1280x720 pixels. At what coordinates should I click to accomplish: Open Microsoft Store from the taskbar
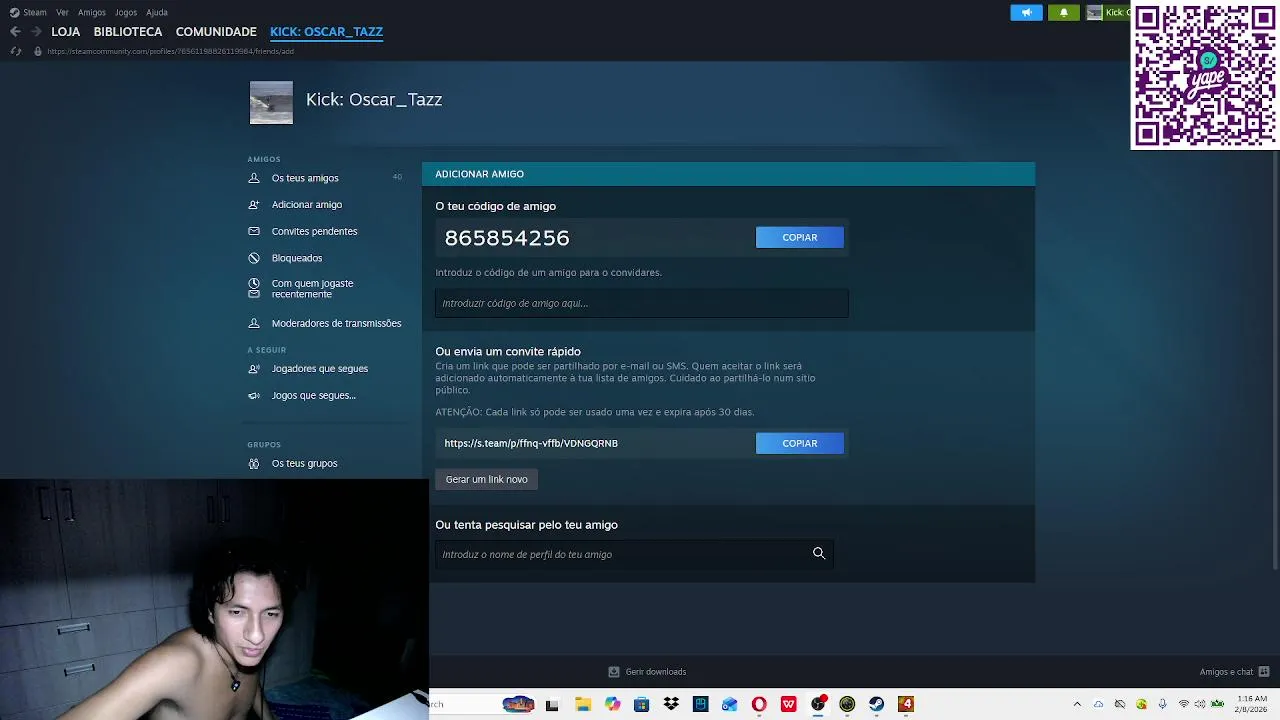[641, 704]
